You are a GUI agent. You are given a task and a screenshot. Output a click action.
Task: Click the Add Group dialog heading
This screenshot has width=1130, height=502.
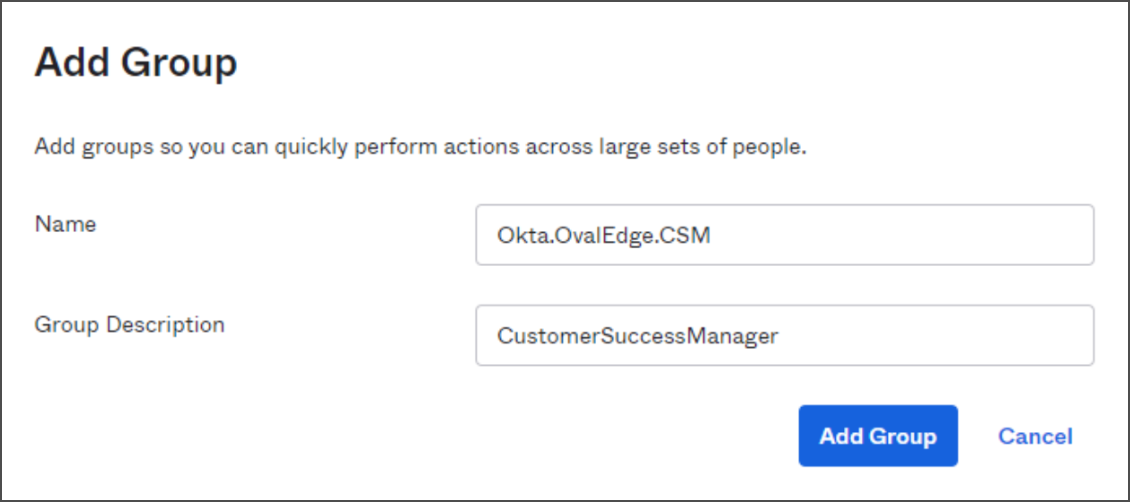(x=136, y=64)
